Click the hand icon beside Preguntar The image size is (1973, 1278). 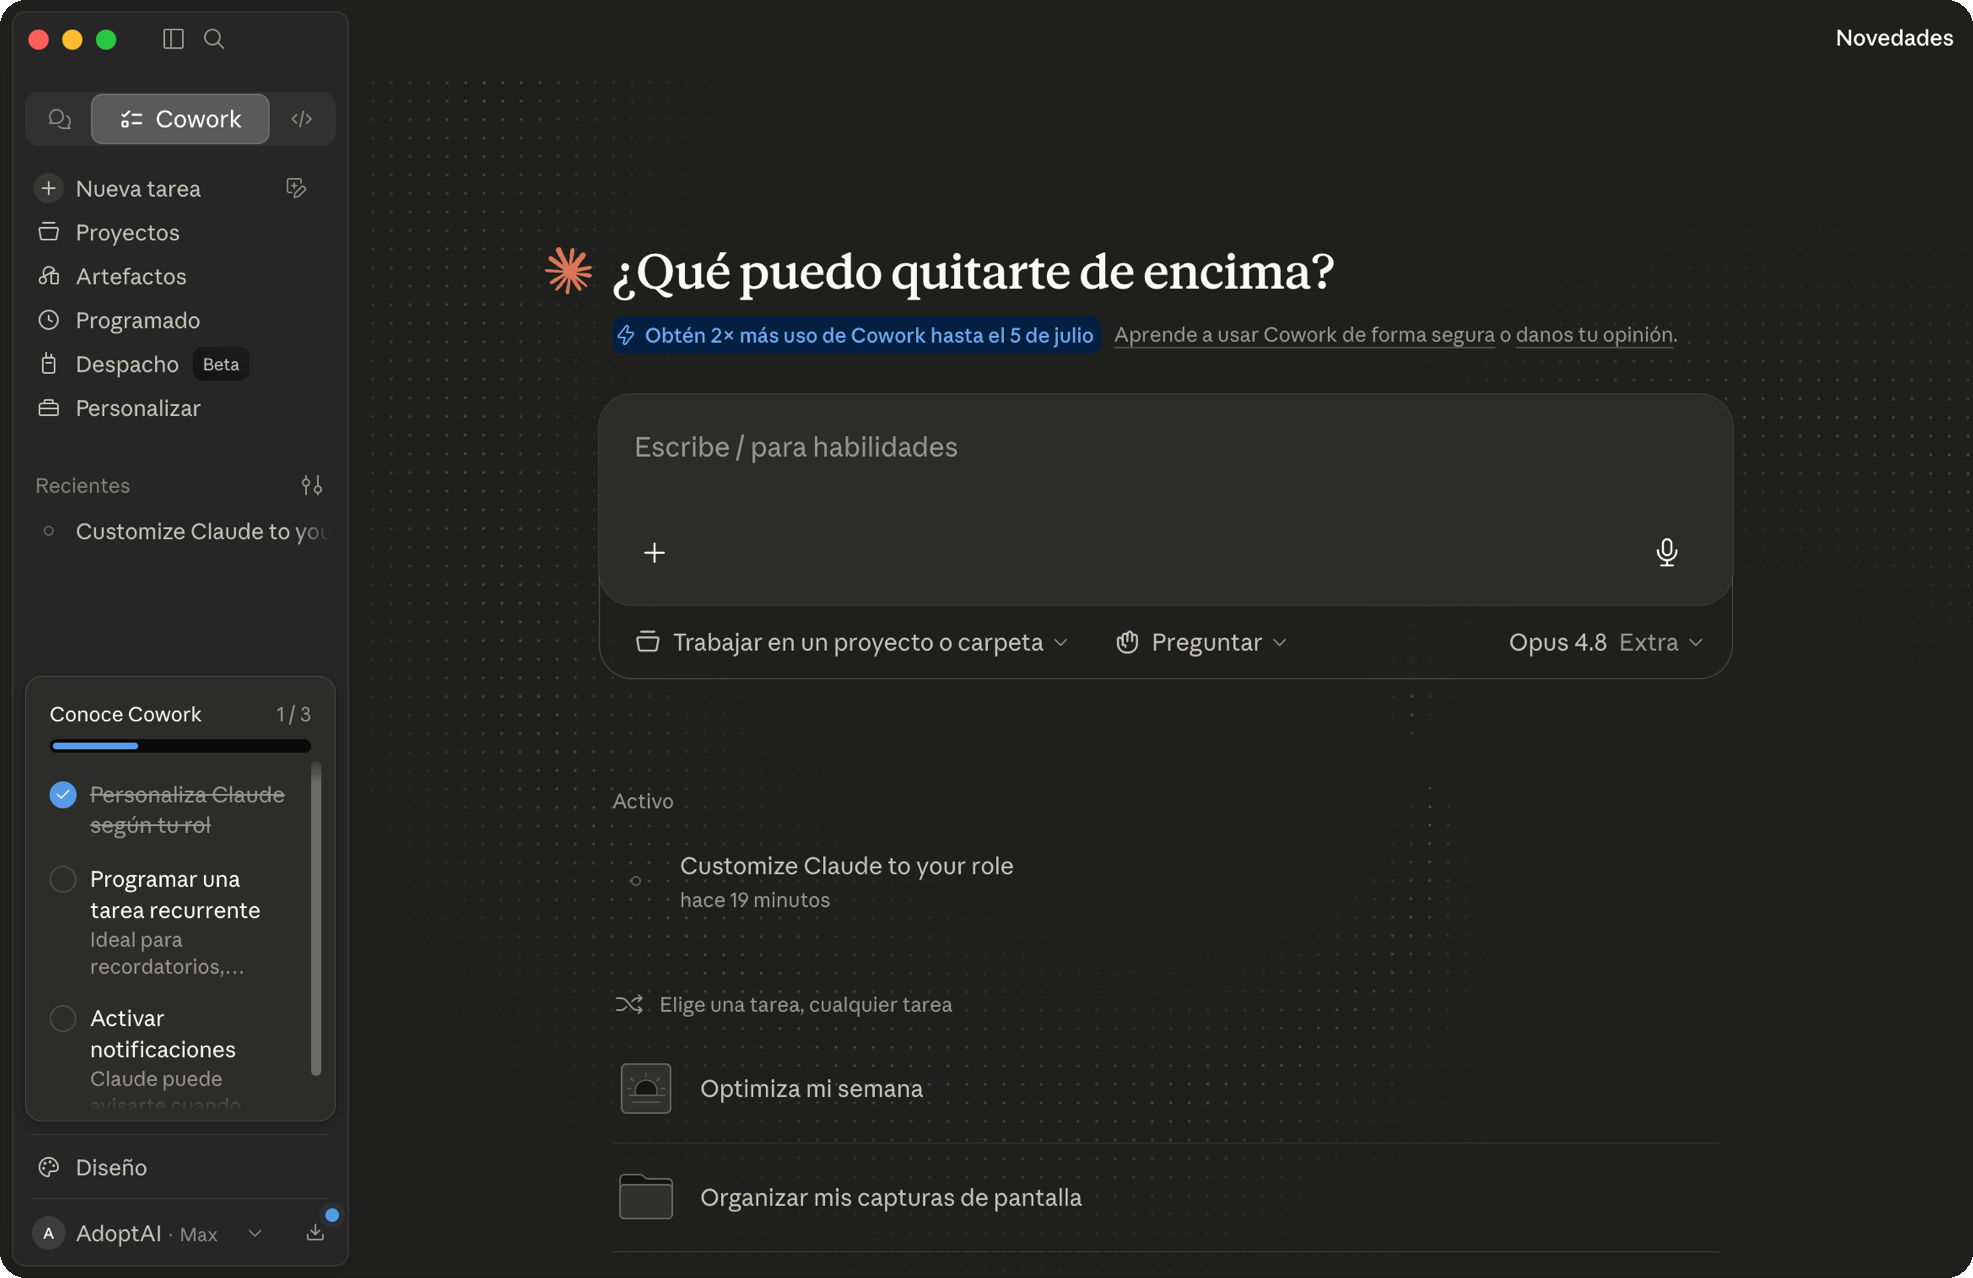1127,642
